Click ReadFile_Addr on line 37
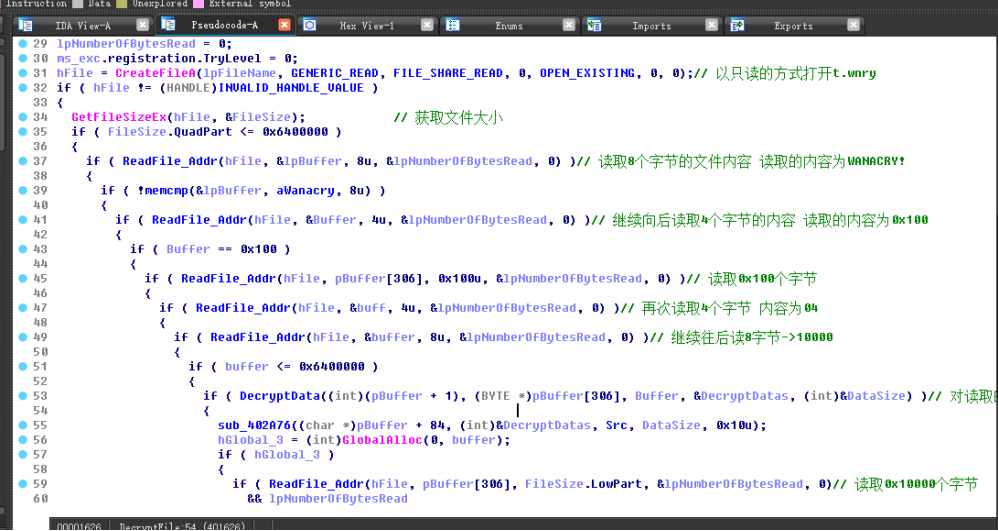The height and width of the screenshot is (531, 998). click(x=170, y=161)
